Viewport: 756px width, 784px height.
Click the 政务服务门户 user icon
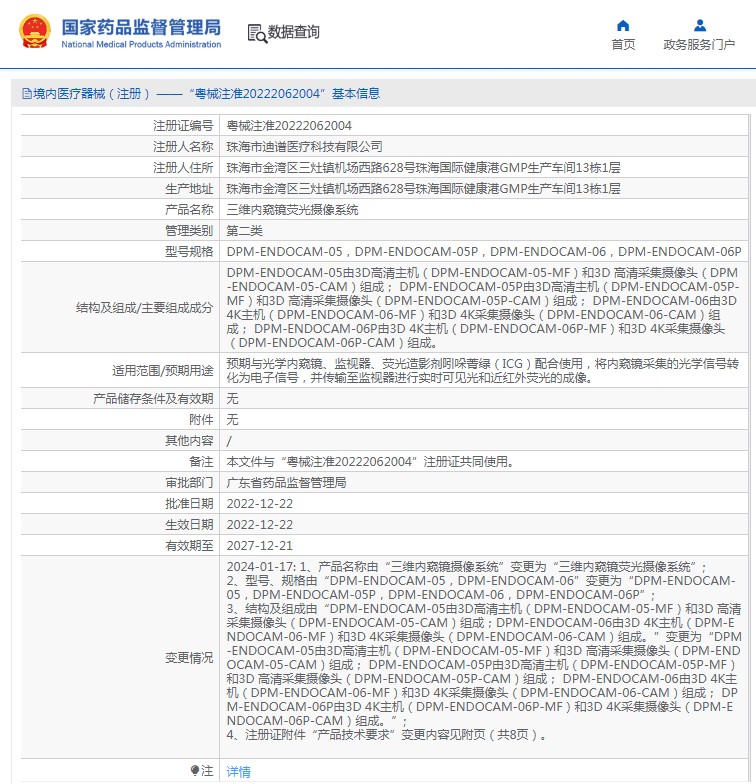[700, 26]
